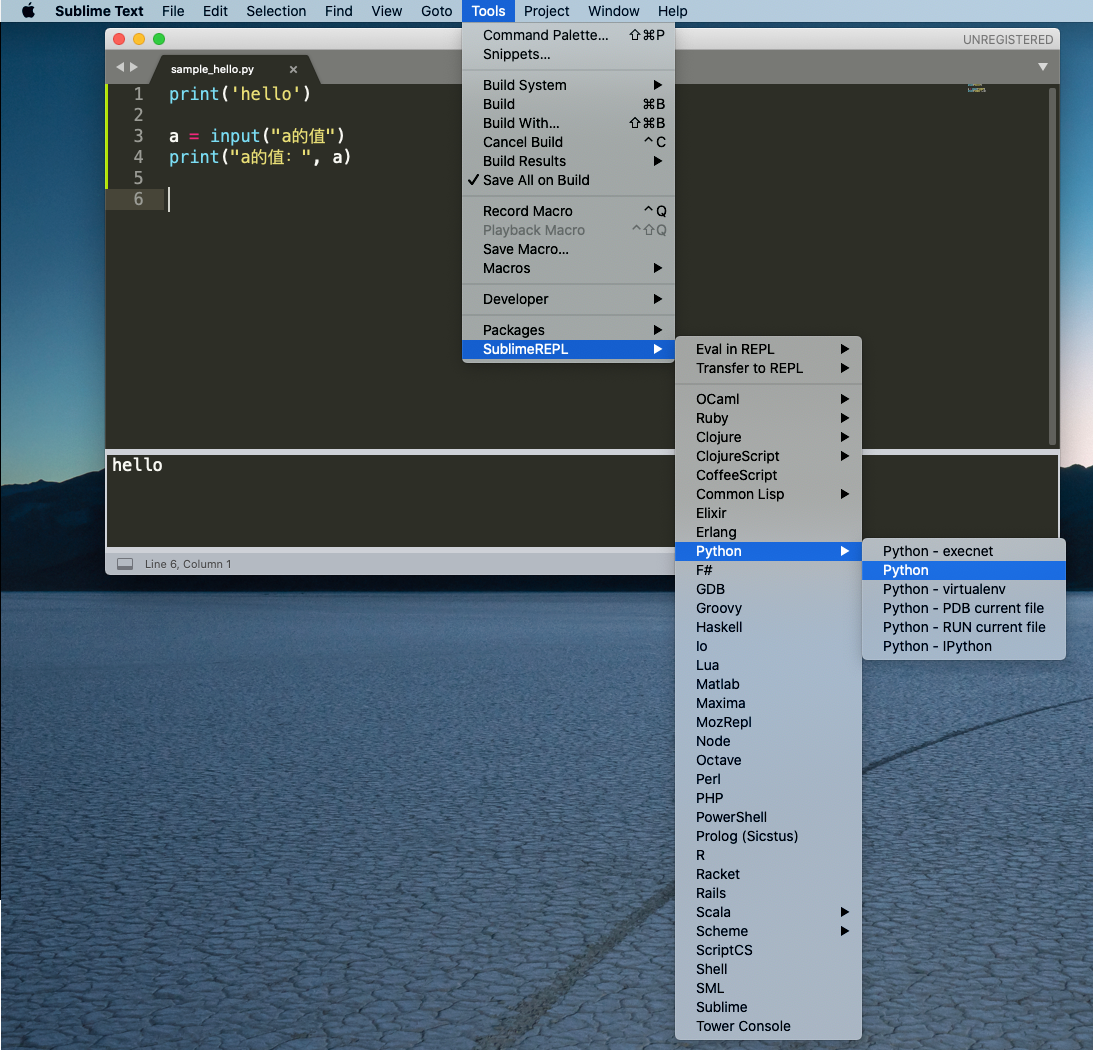This screenshot has width=1093, height=1050.
Task: Expand Eval in REPL submenu
Action: click(768, 349)
